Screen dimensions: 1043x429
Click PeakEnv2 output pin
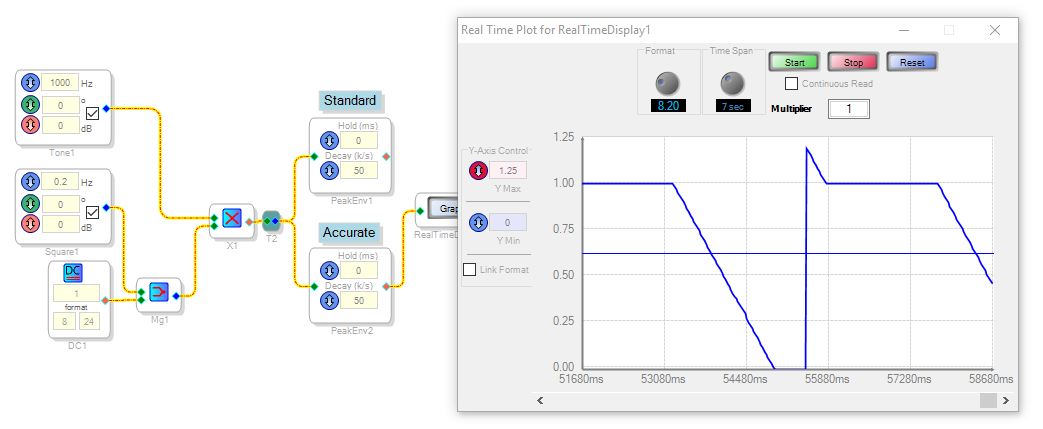pyautogui.click(x=386, y=287)
